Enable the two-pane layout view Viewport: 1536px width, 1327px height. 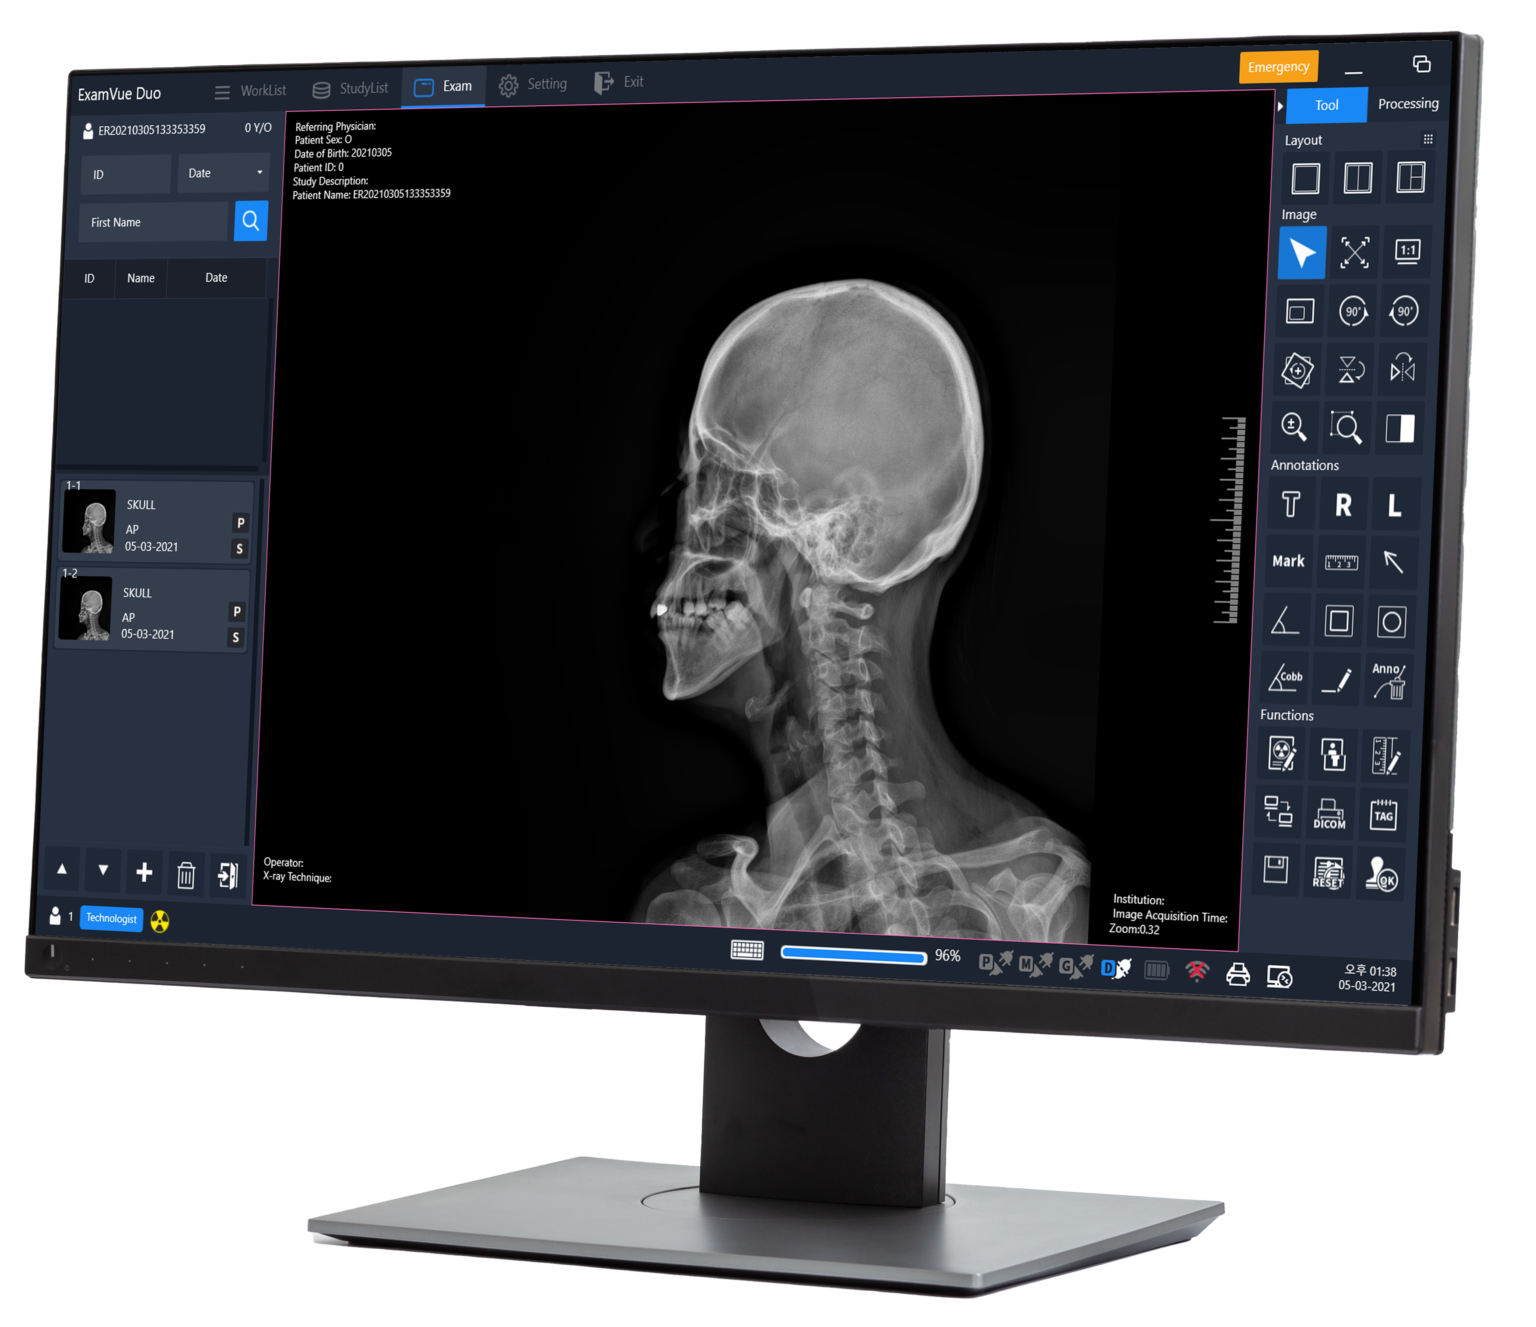point(1356,179)
